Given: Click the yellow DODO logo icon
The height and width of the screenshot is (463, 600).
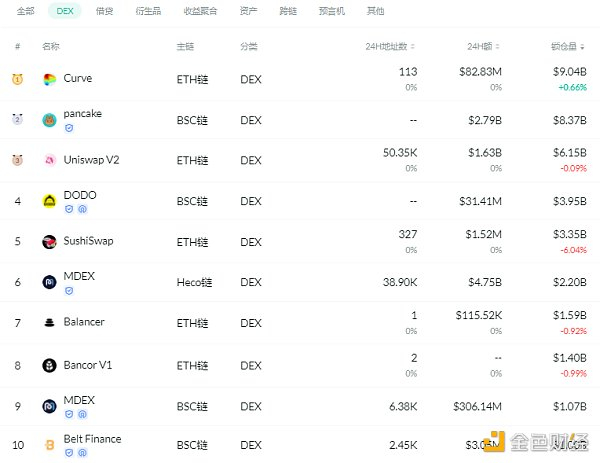Looking at the screenshot, I should (x=49, y=201).
